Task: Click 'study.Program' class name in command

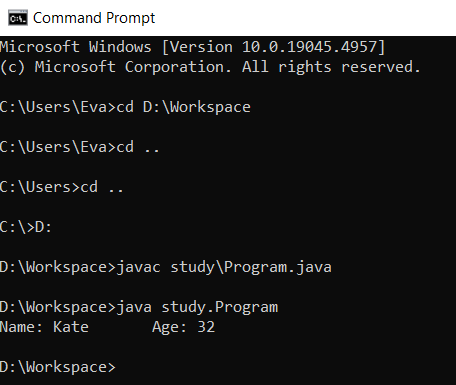Action: click(x=220, y=307)
